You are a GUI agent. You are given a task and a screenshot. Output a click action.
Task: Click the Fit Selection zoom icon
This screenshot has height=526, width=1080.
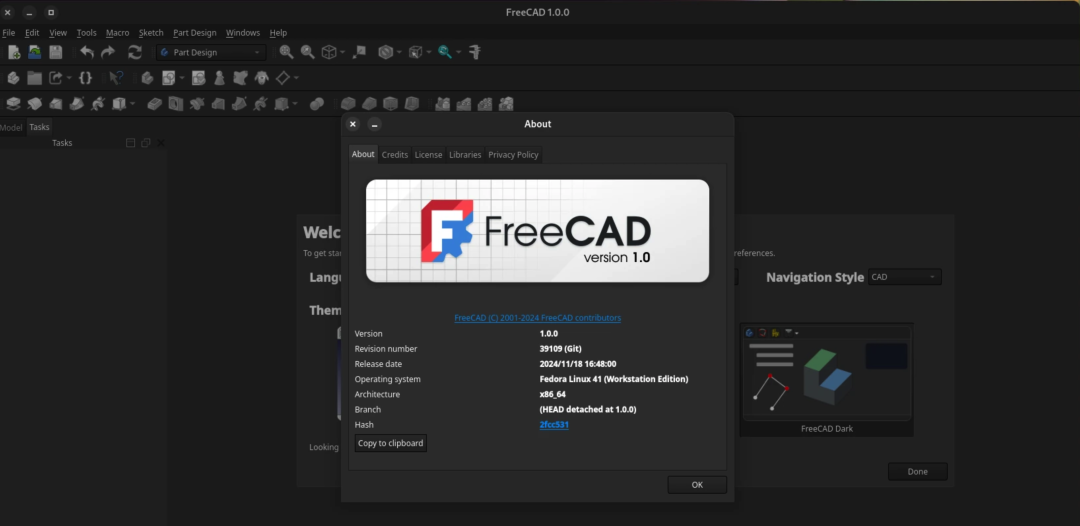pyautogui.click(x=308, y=52)
